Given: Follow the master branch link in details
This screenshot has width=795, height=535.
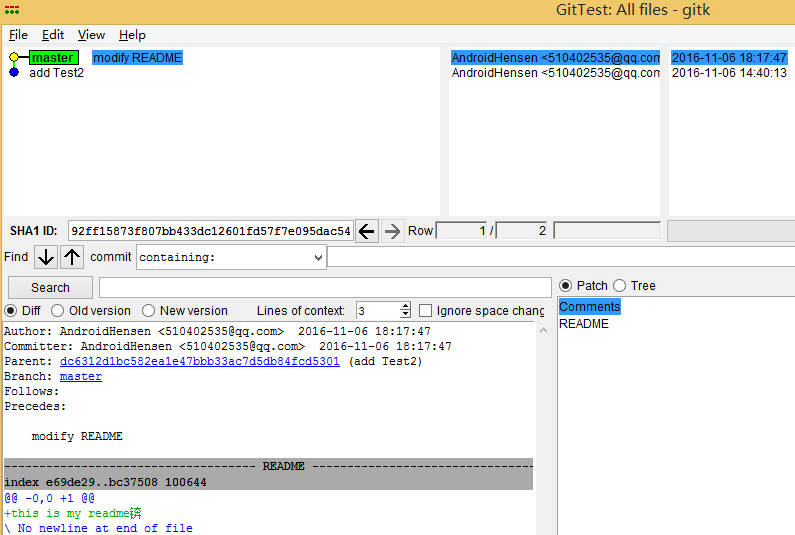Looking at the screenshot, I should pos(81,376).
